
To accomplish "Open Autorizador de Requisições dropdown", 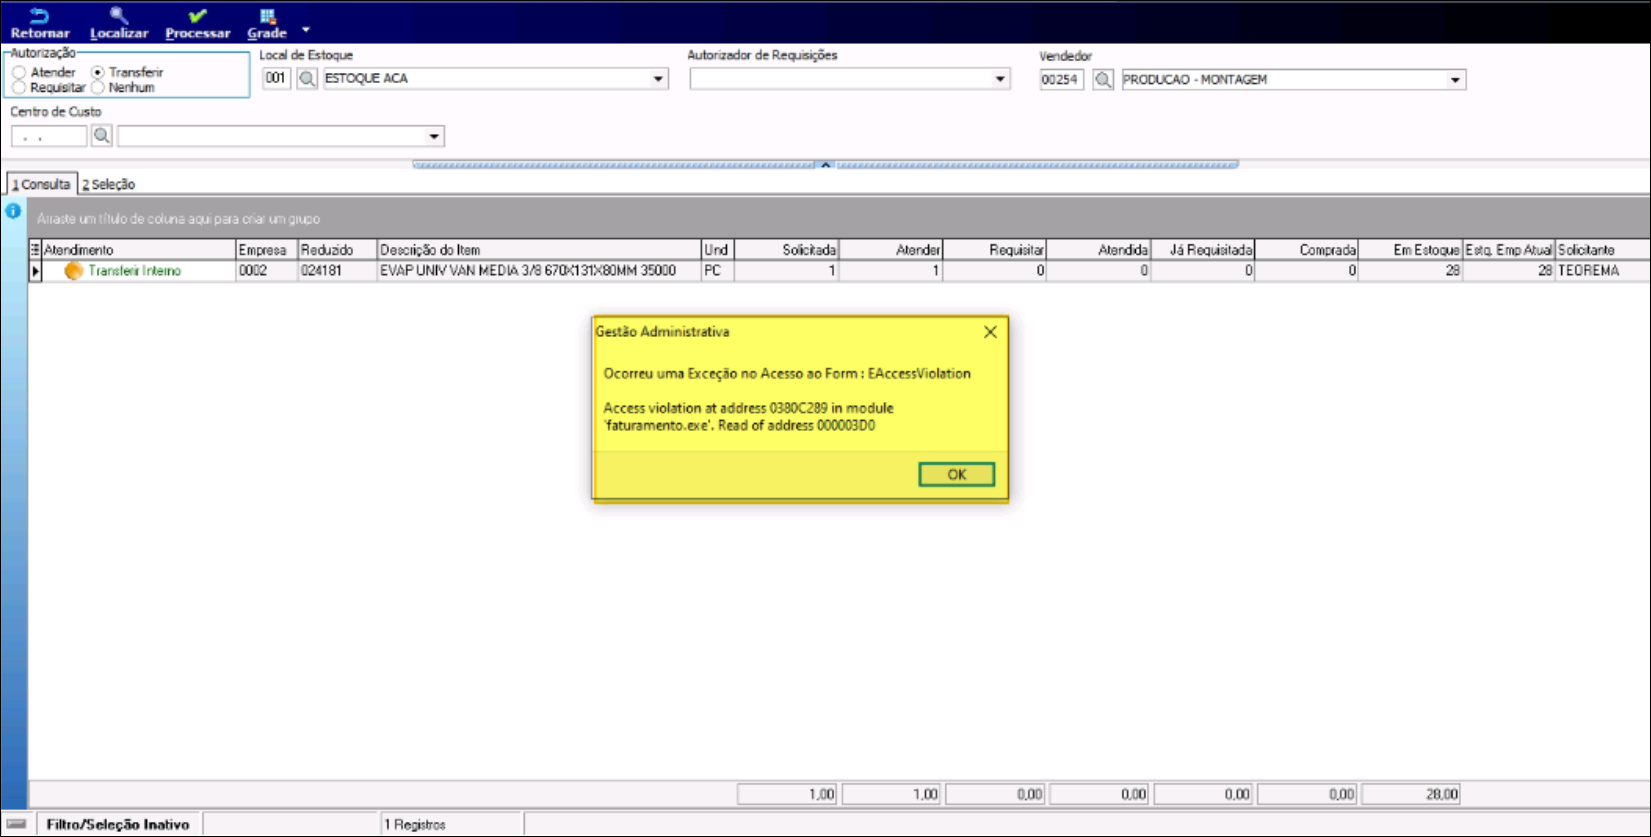I will [x=999, y=79].
